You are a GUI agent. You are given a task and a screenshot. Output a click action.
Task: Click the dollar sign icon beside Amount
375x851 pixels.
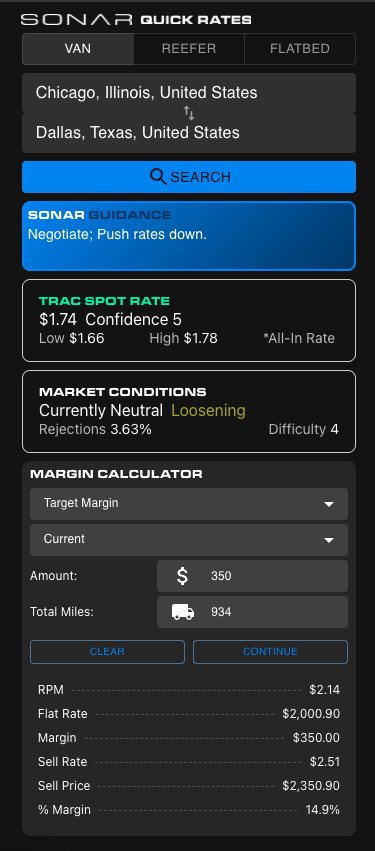(x=183, y=576)
